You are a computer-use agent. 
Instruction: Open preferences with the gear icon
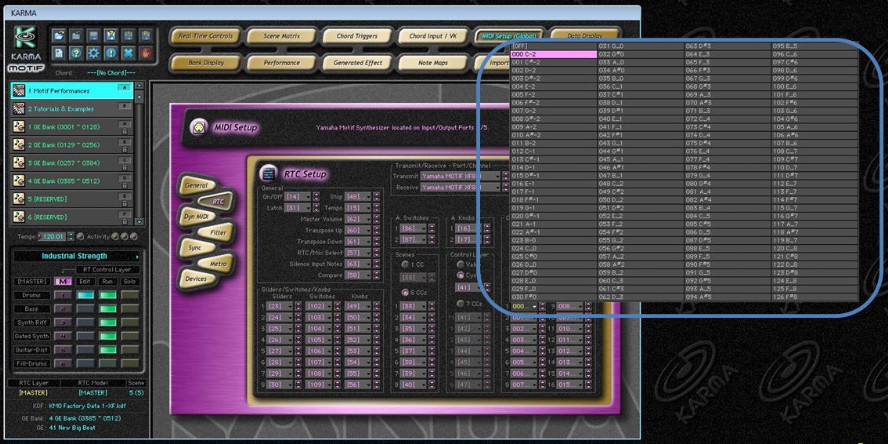pyautogui.click(x=93, y=53)
